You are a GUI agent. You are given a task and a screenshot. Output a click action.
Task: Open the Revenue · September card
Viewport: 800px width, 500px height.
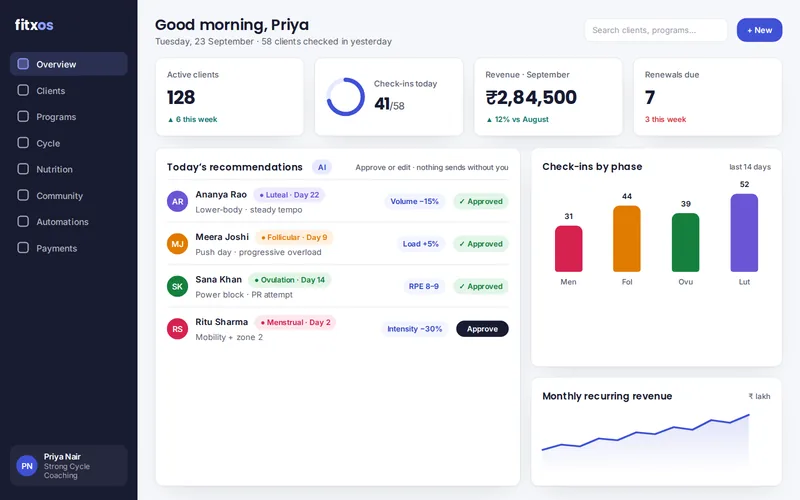pos(548,97)
